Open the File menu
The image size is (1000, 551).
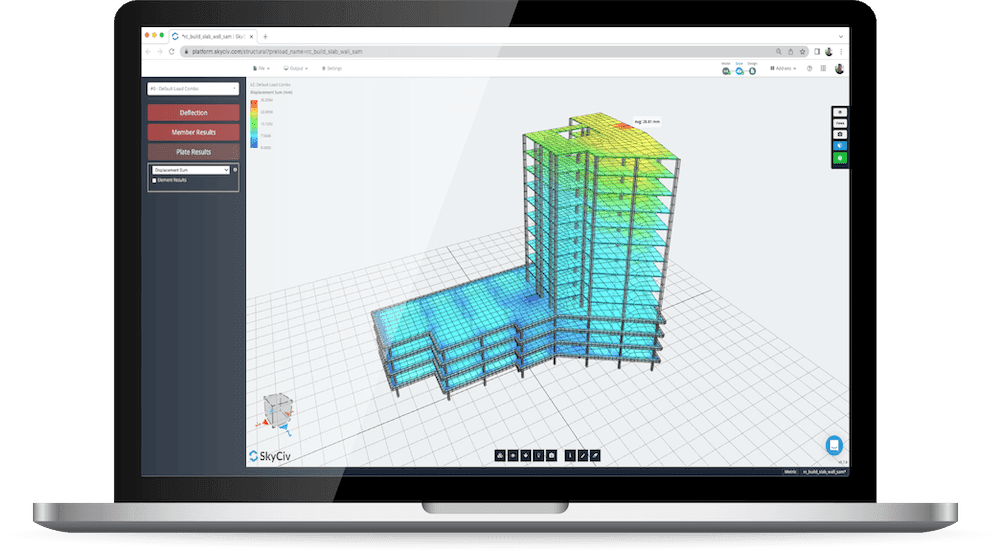(261, 68)
